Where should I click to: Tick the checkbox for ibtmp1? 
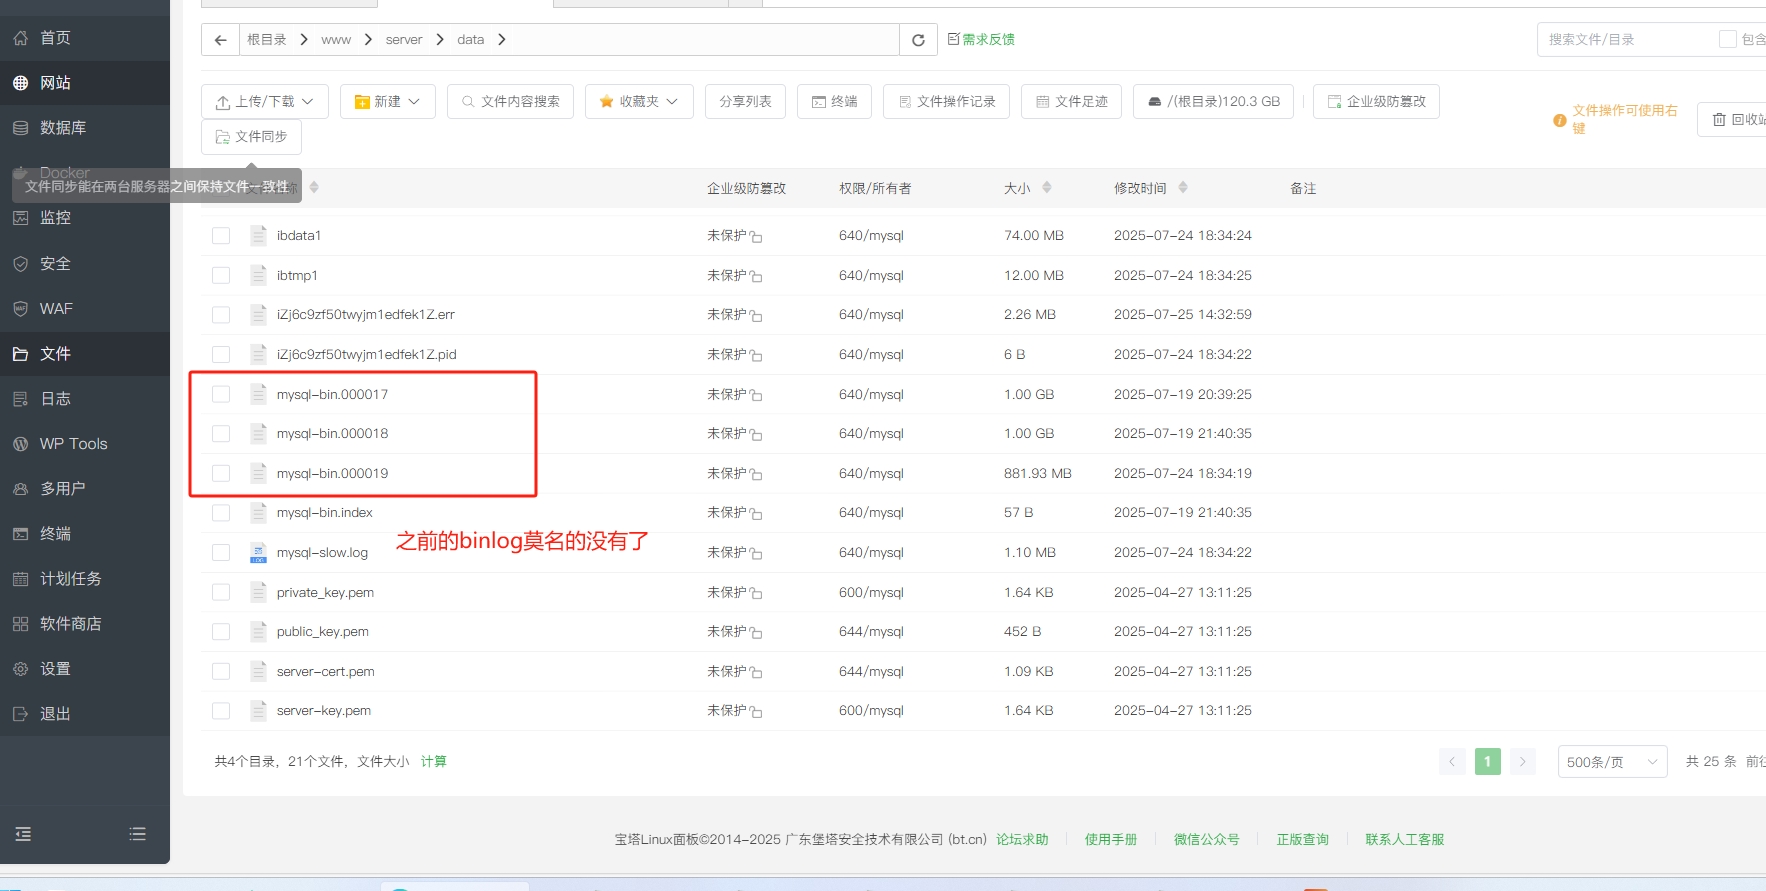221,276
